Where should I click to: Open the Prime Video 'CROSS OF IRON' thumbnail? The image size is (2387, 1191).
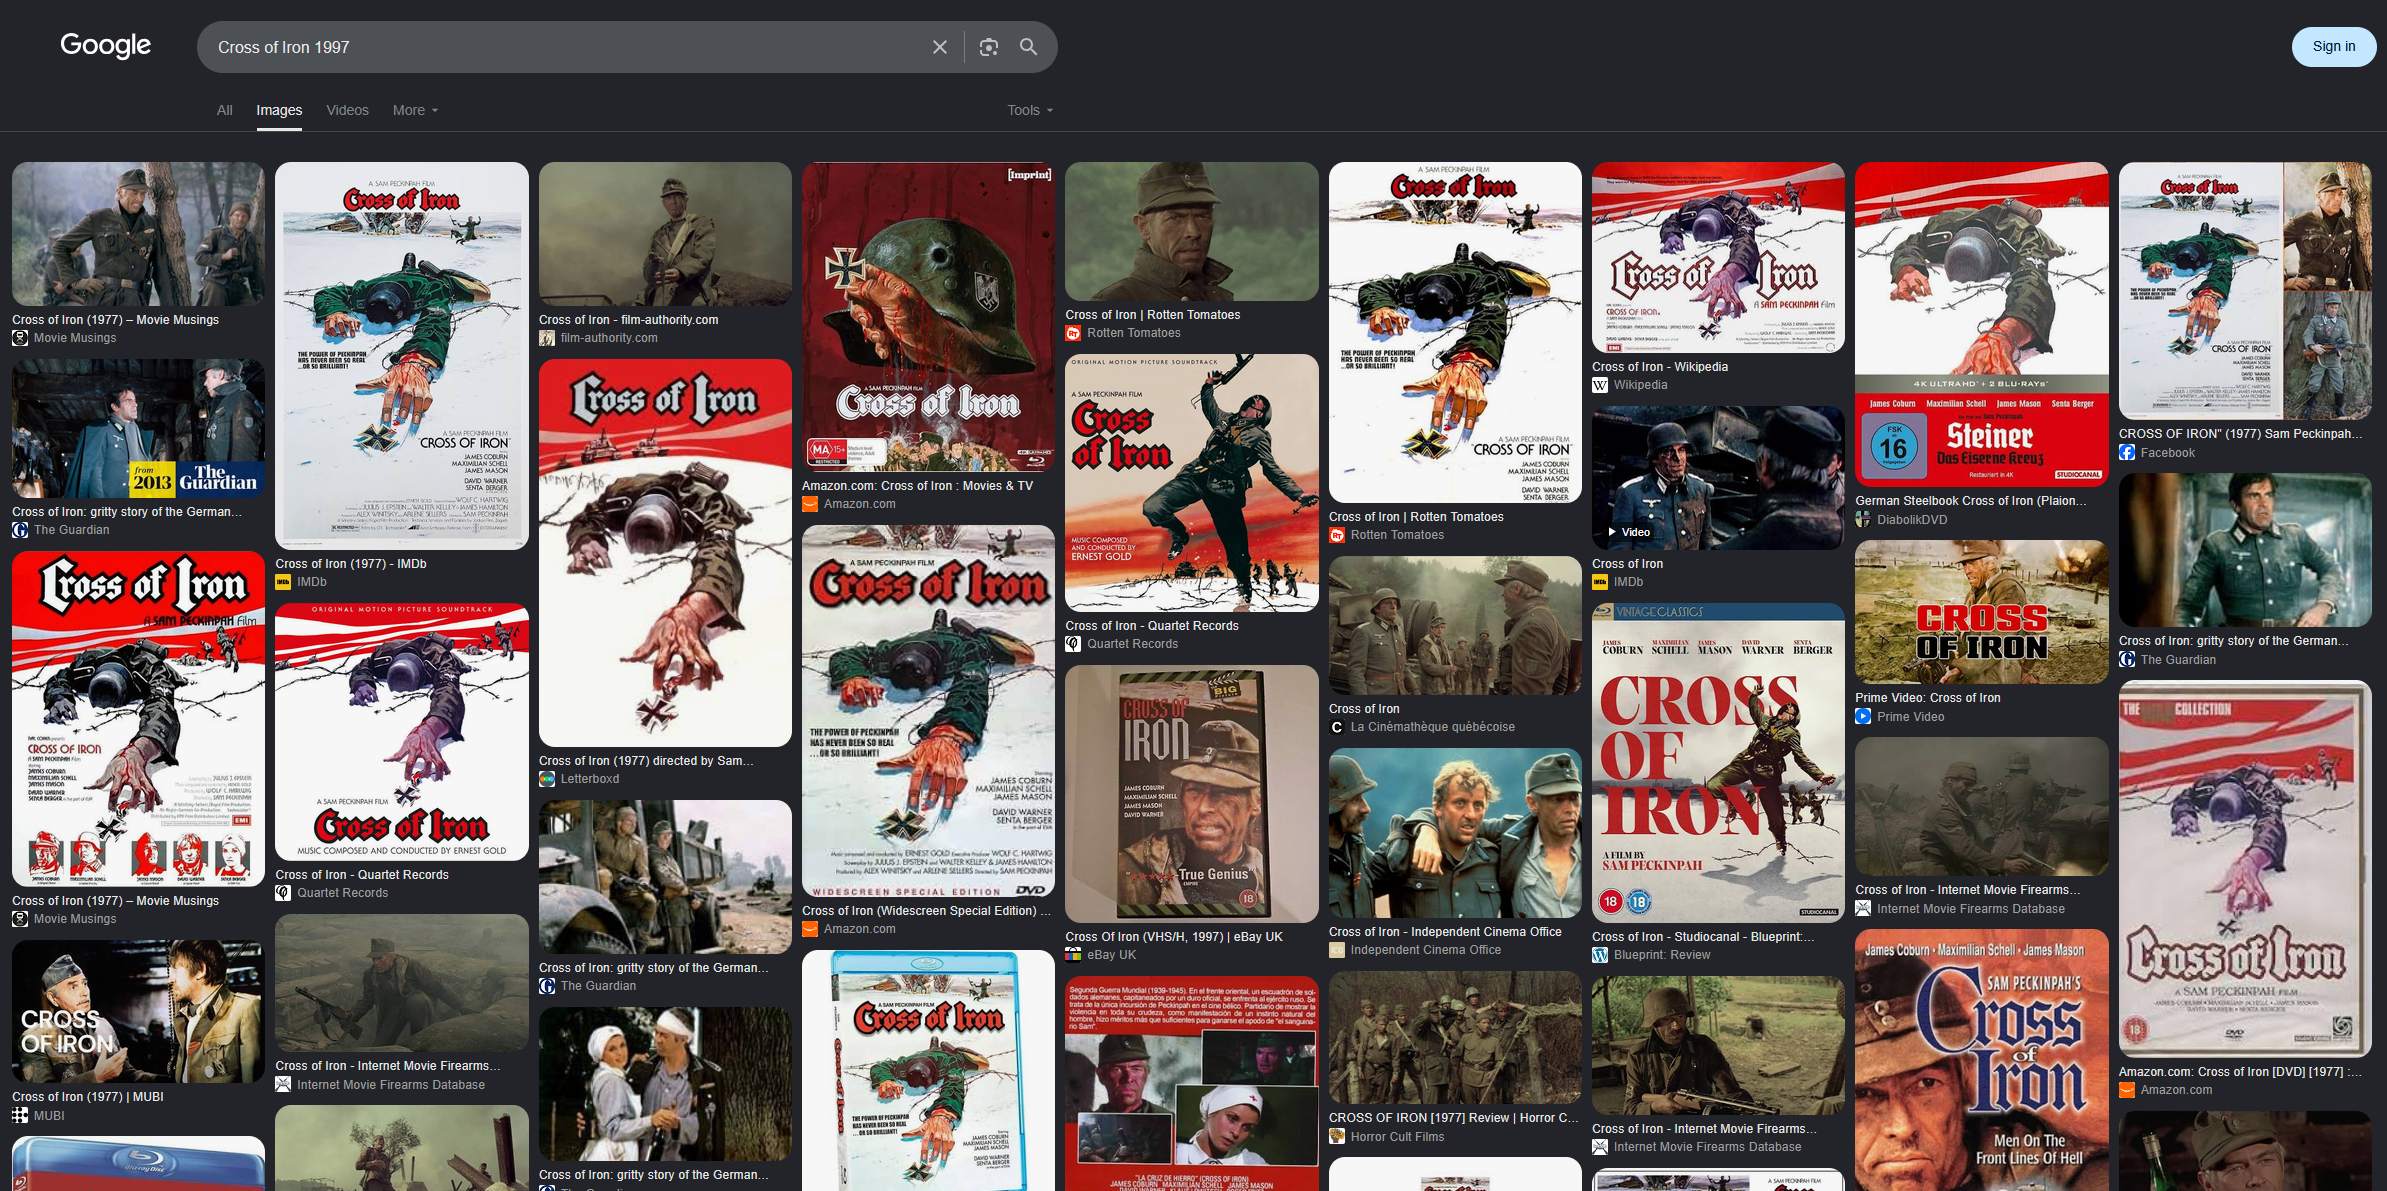pyautogui.click(x=1982, y=612)
